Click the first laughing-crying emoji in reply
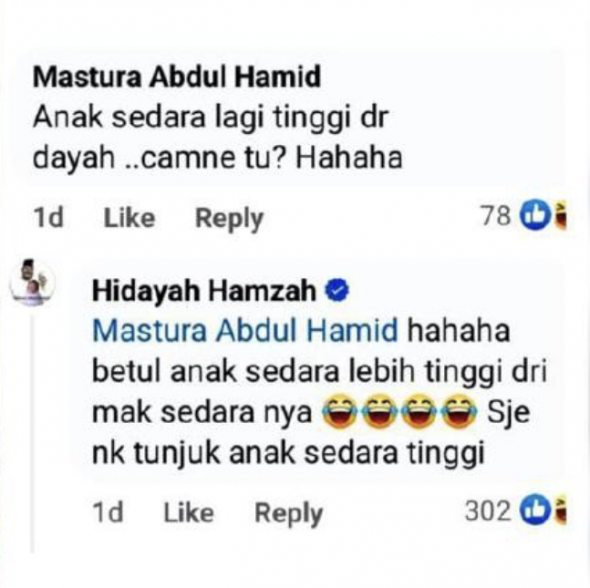Viewport: 590px width, 588px height. (x=342, y=412)
